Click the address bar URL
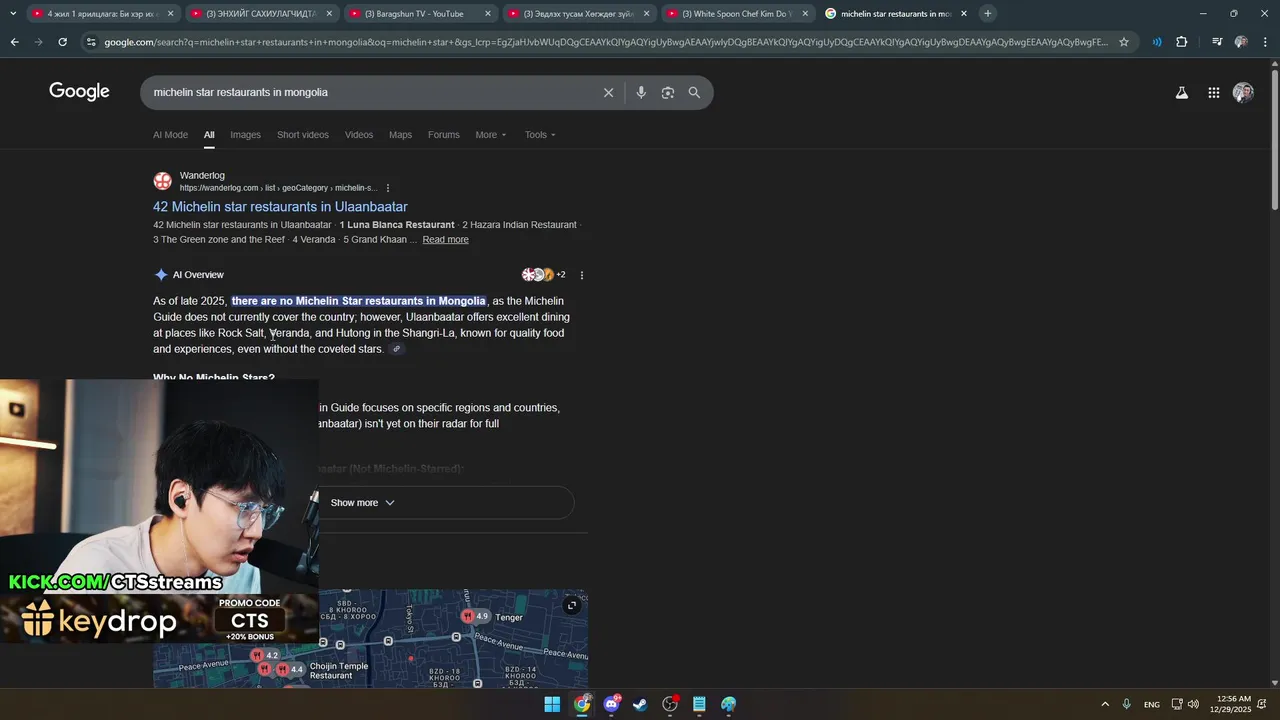Viewport: 1280px width, 720px height. [x=605, y=42]
